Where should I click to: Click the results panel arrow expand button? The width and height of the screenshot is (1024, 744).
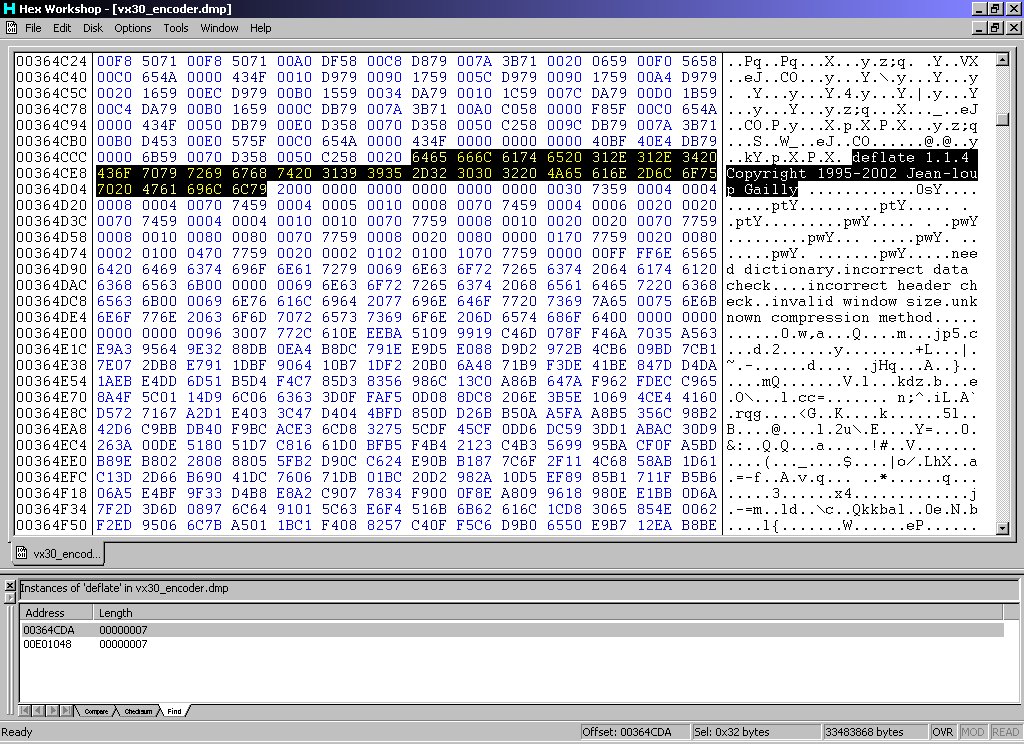coord(10,598)
